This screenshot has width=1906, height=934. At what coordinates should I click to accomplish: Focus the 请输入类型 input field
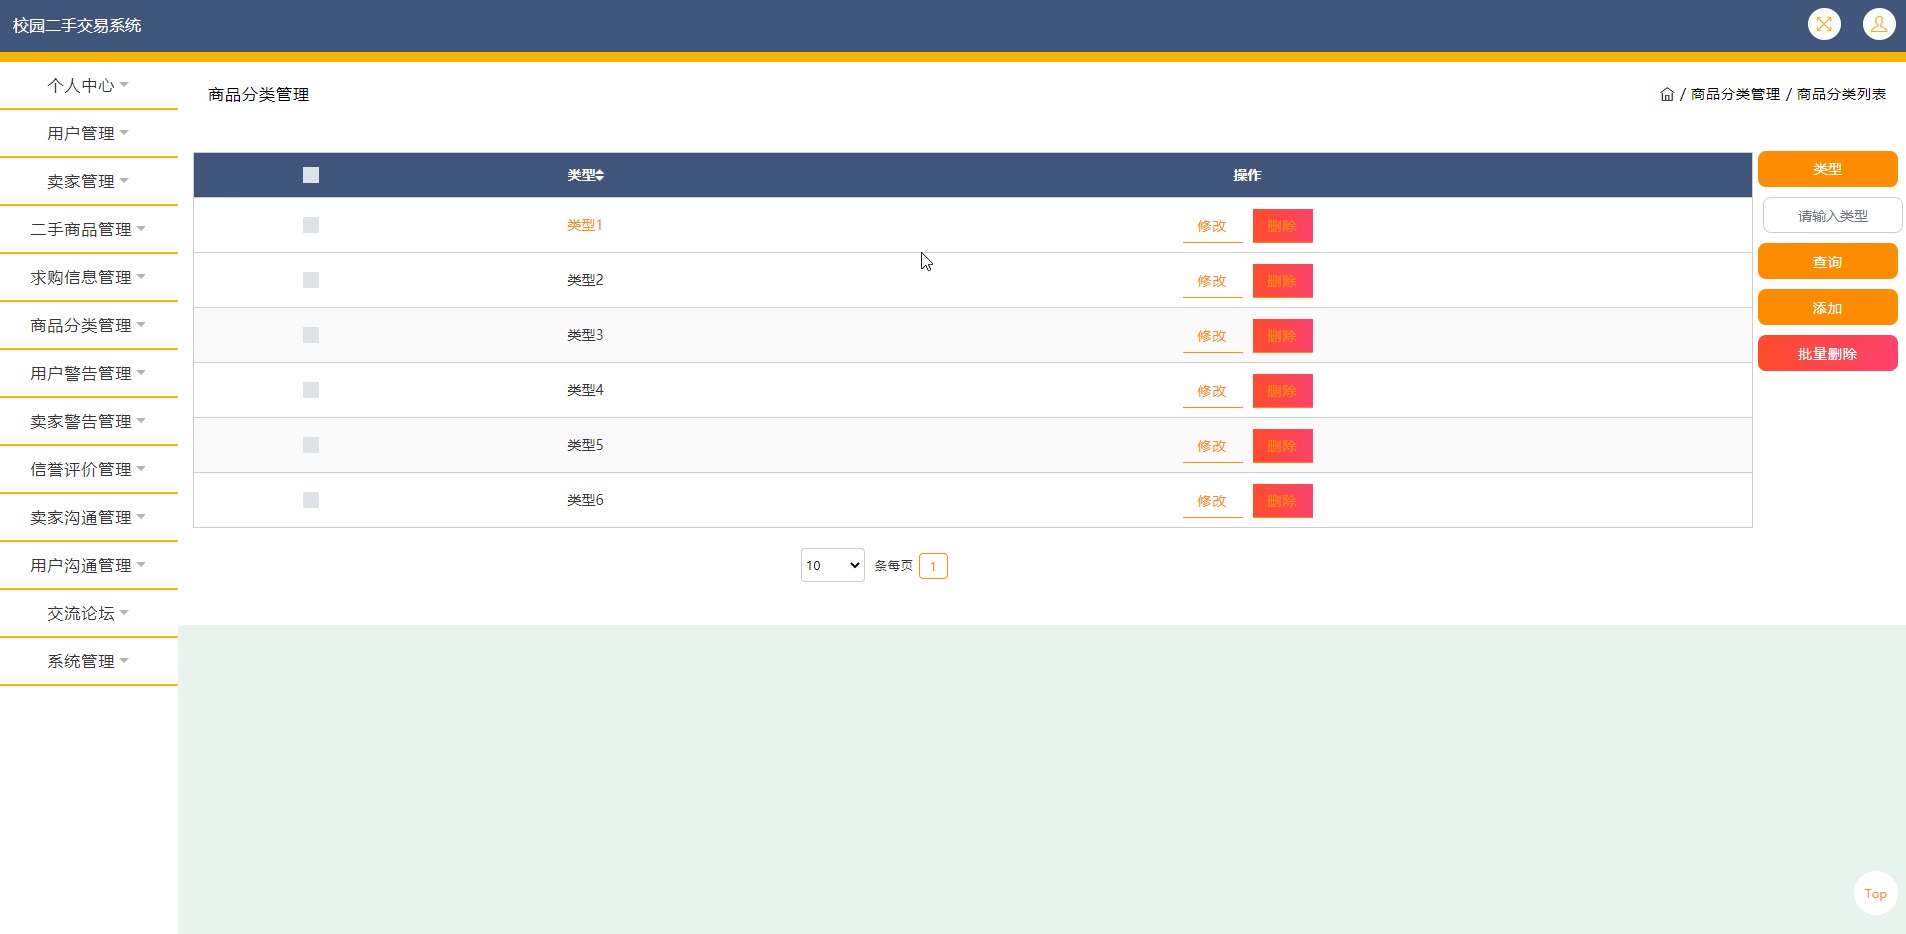tap(1832, 215)
